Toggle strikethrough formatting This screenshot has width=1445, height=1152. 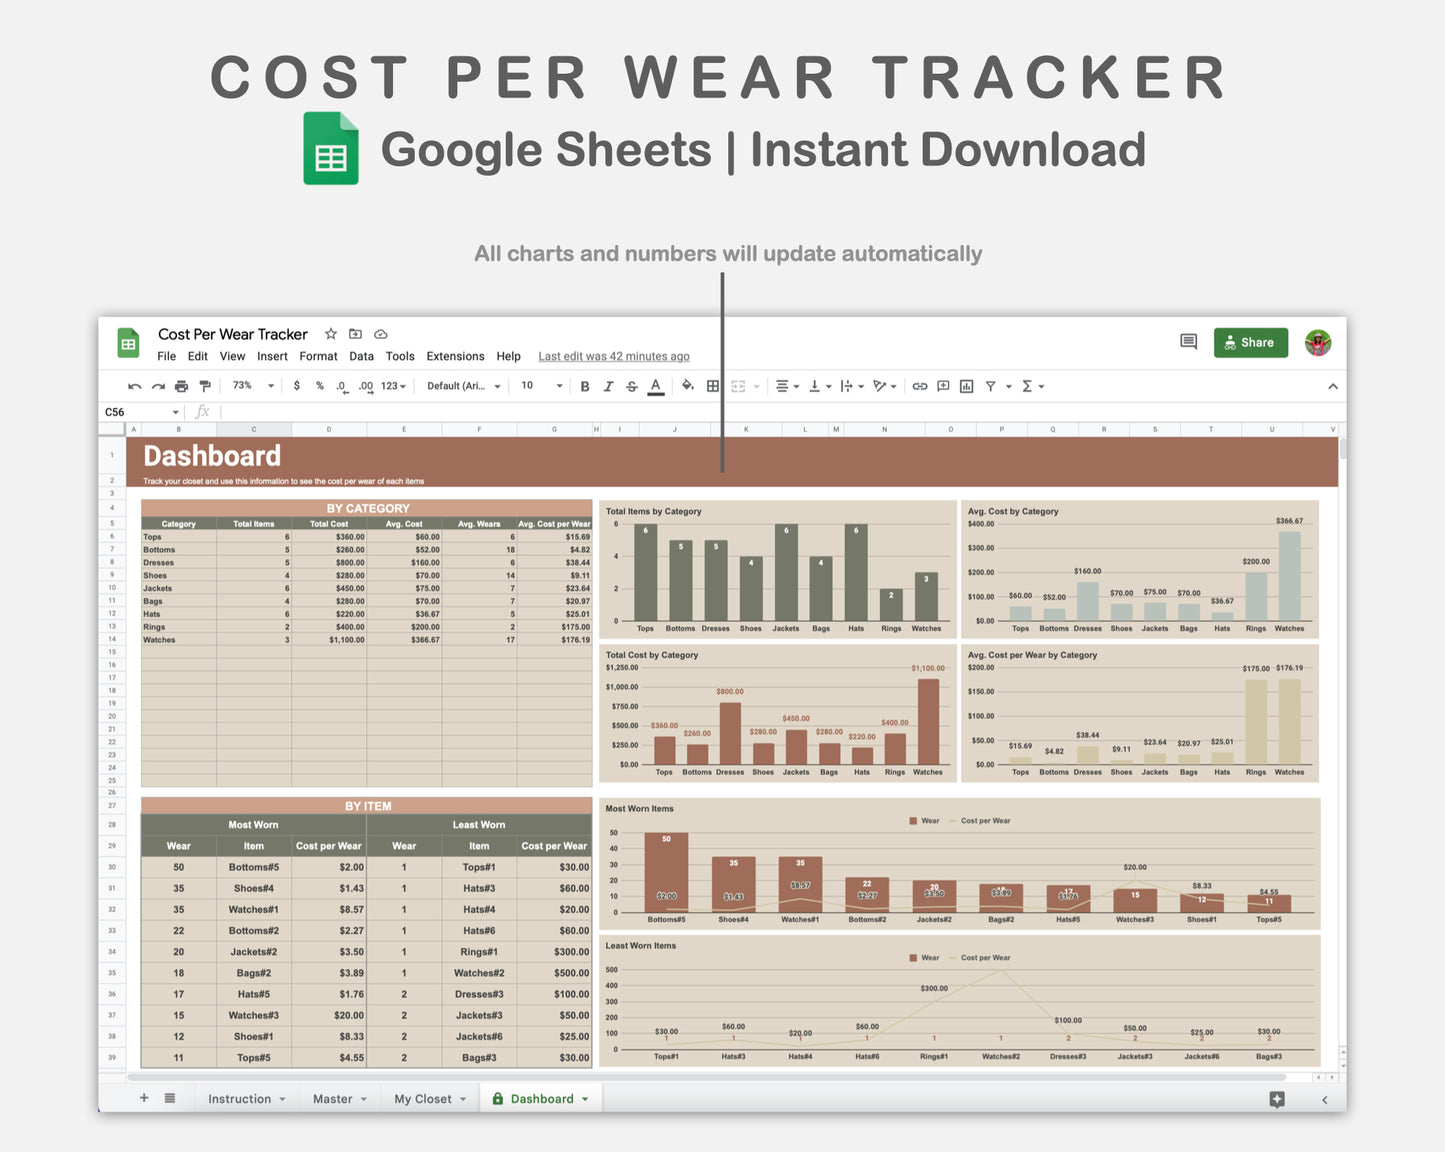pos(630,385)
